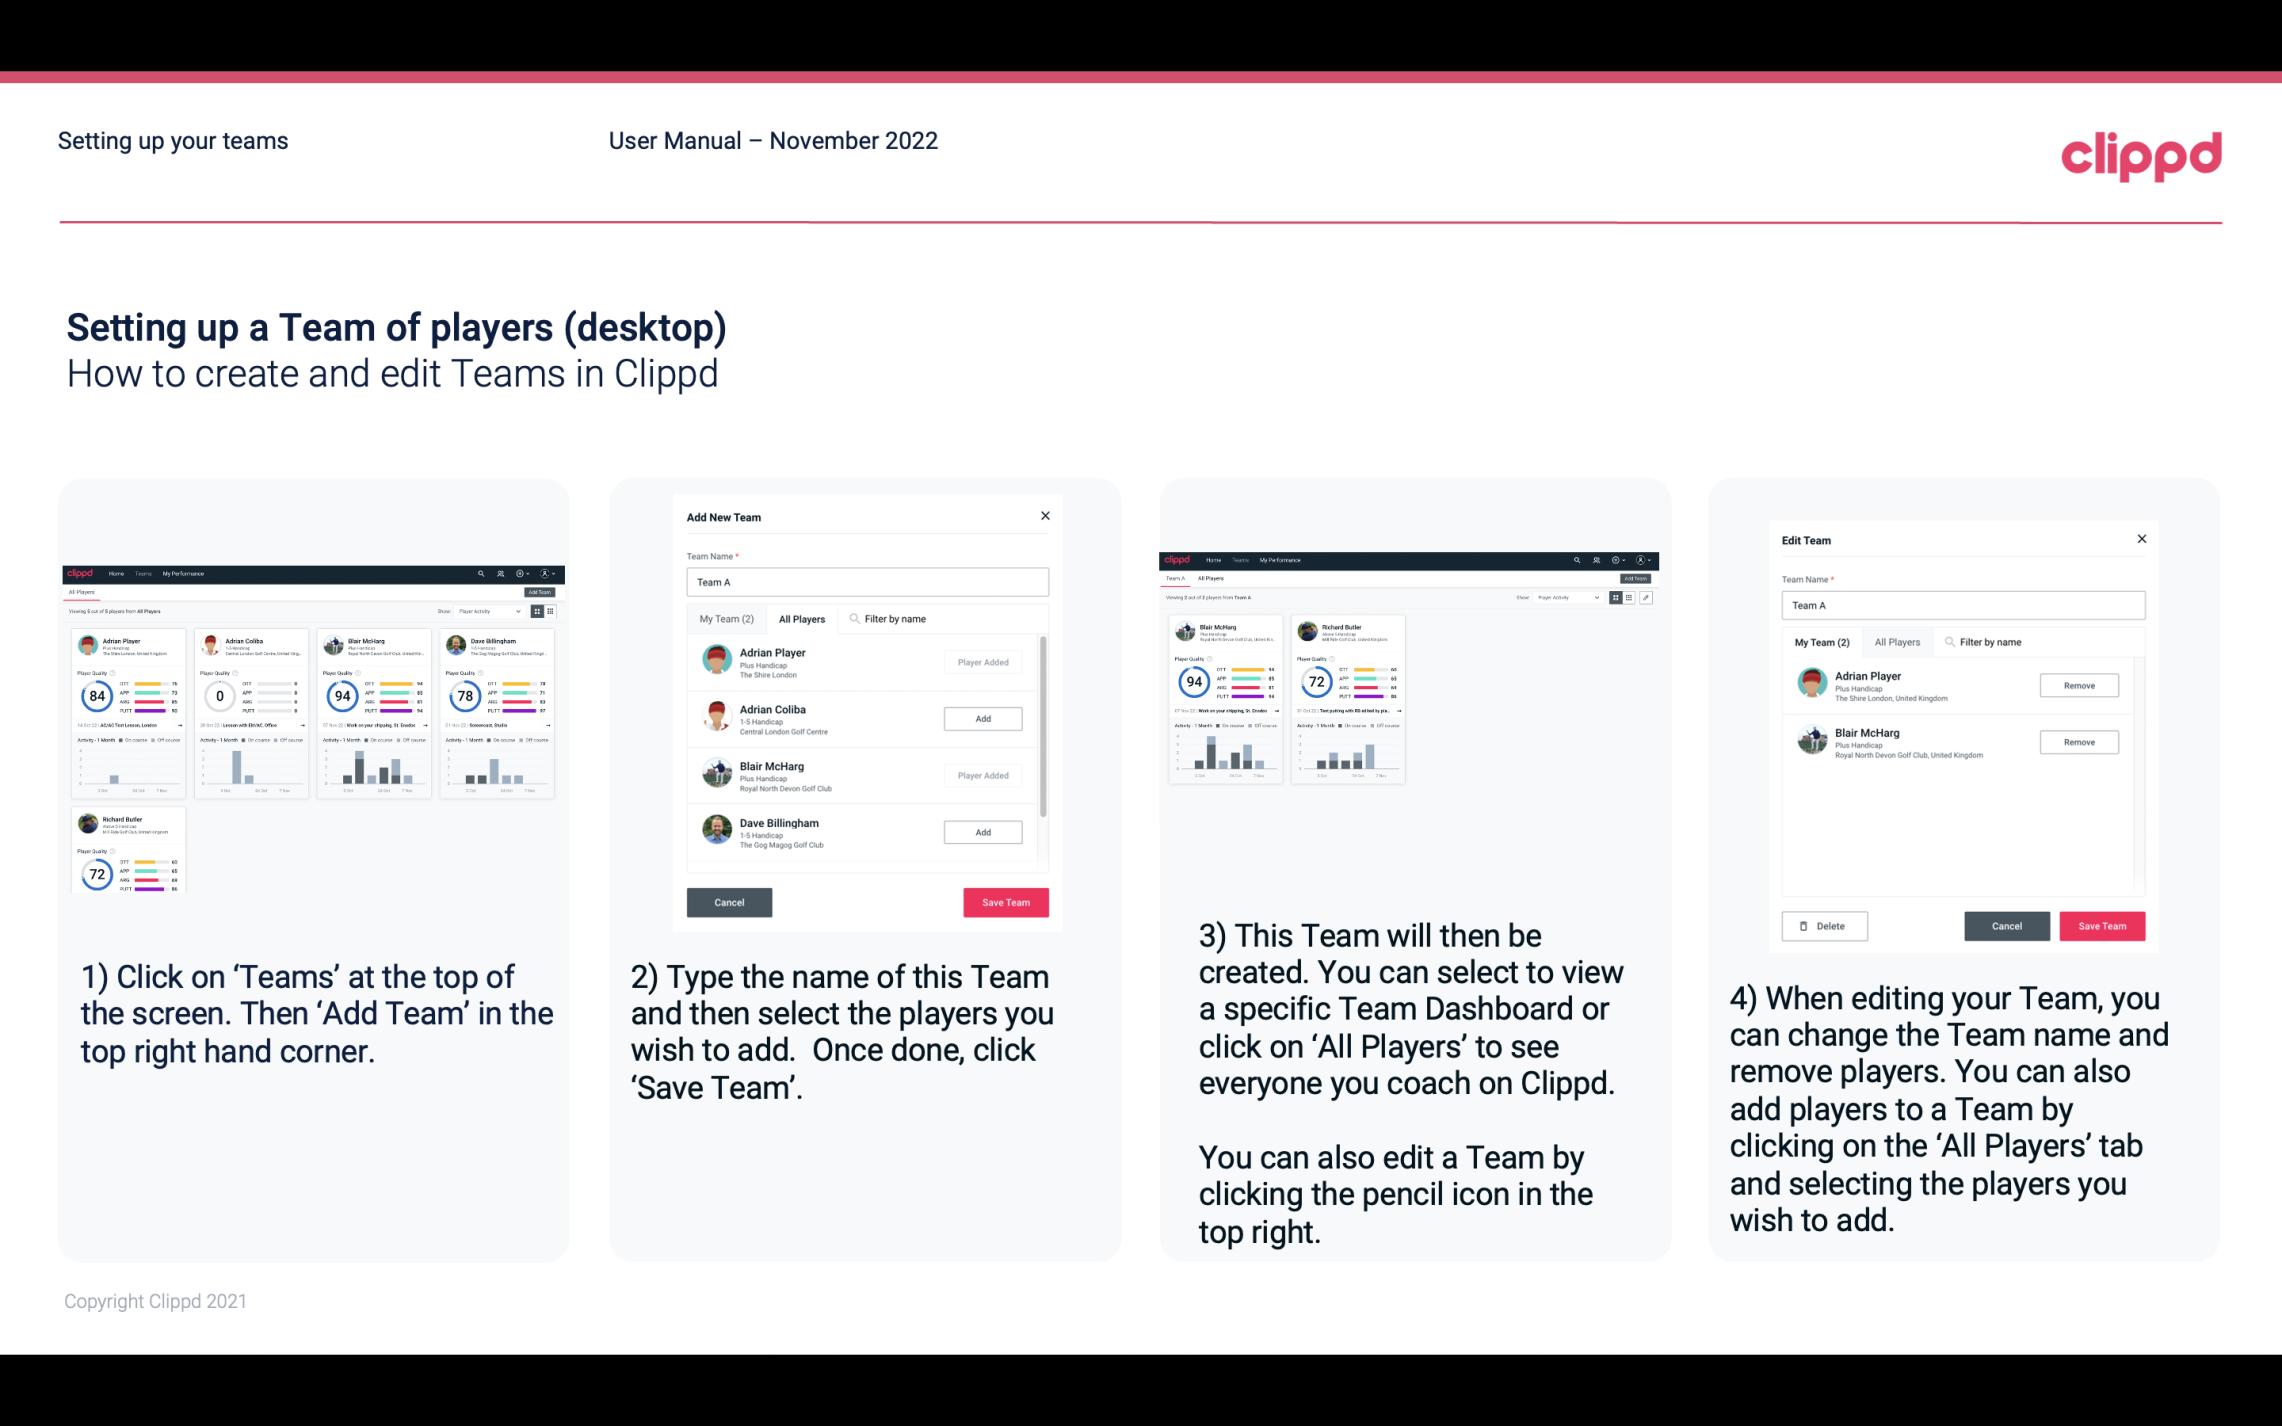Click the Remove button next to Adrian Player
2282x1426 pixels.
2078,685
